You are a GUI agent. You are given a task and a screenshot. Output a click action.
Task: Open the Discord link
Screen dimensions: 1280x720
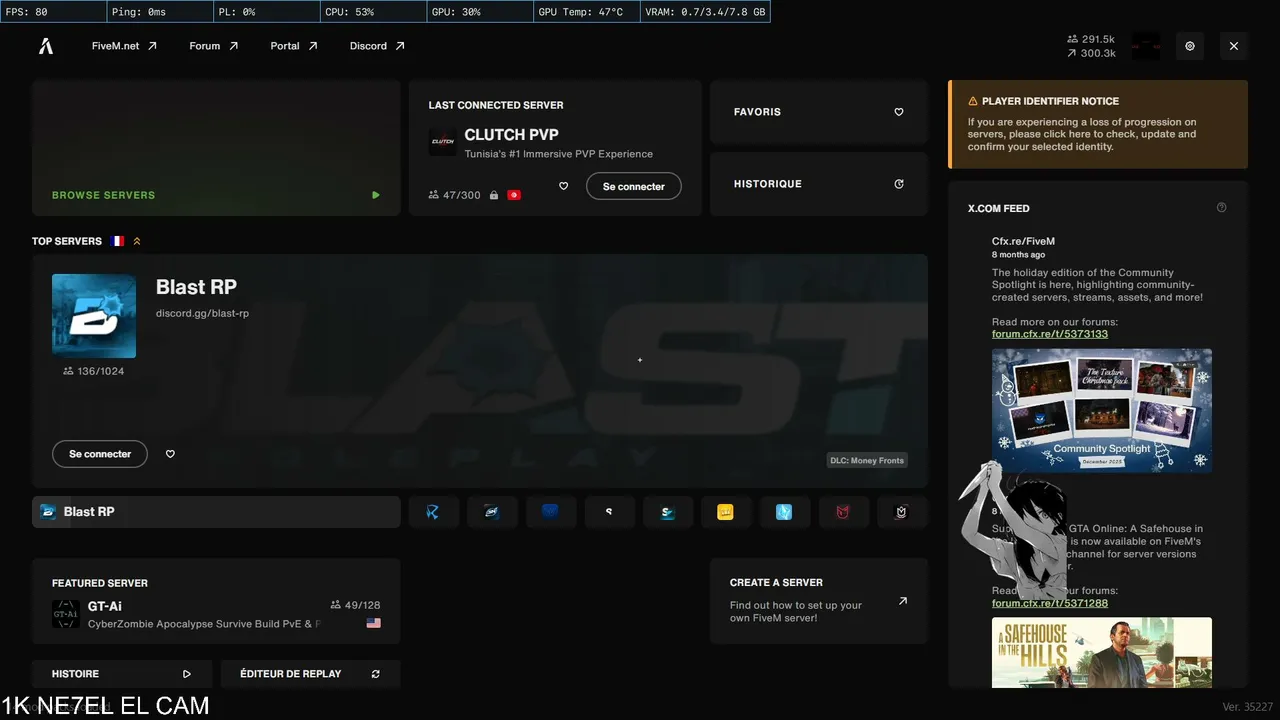click(377, 46)
